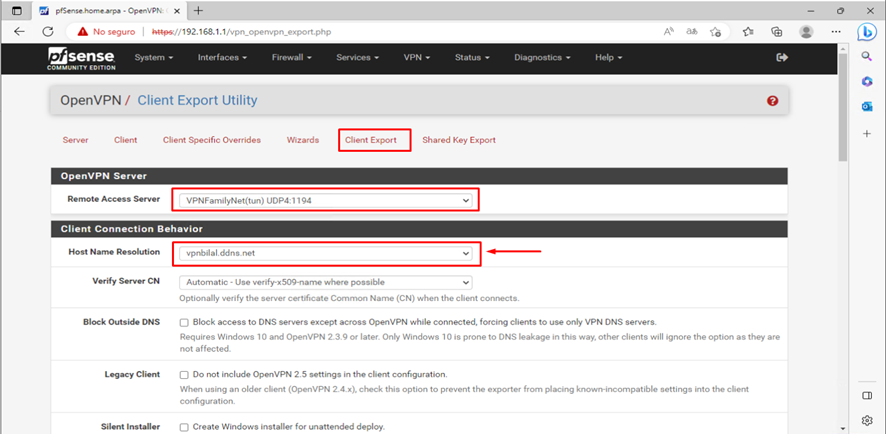Select the Client Export tab

click(x=371, y=140)
